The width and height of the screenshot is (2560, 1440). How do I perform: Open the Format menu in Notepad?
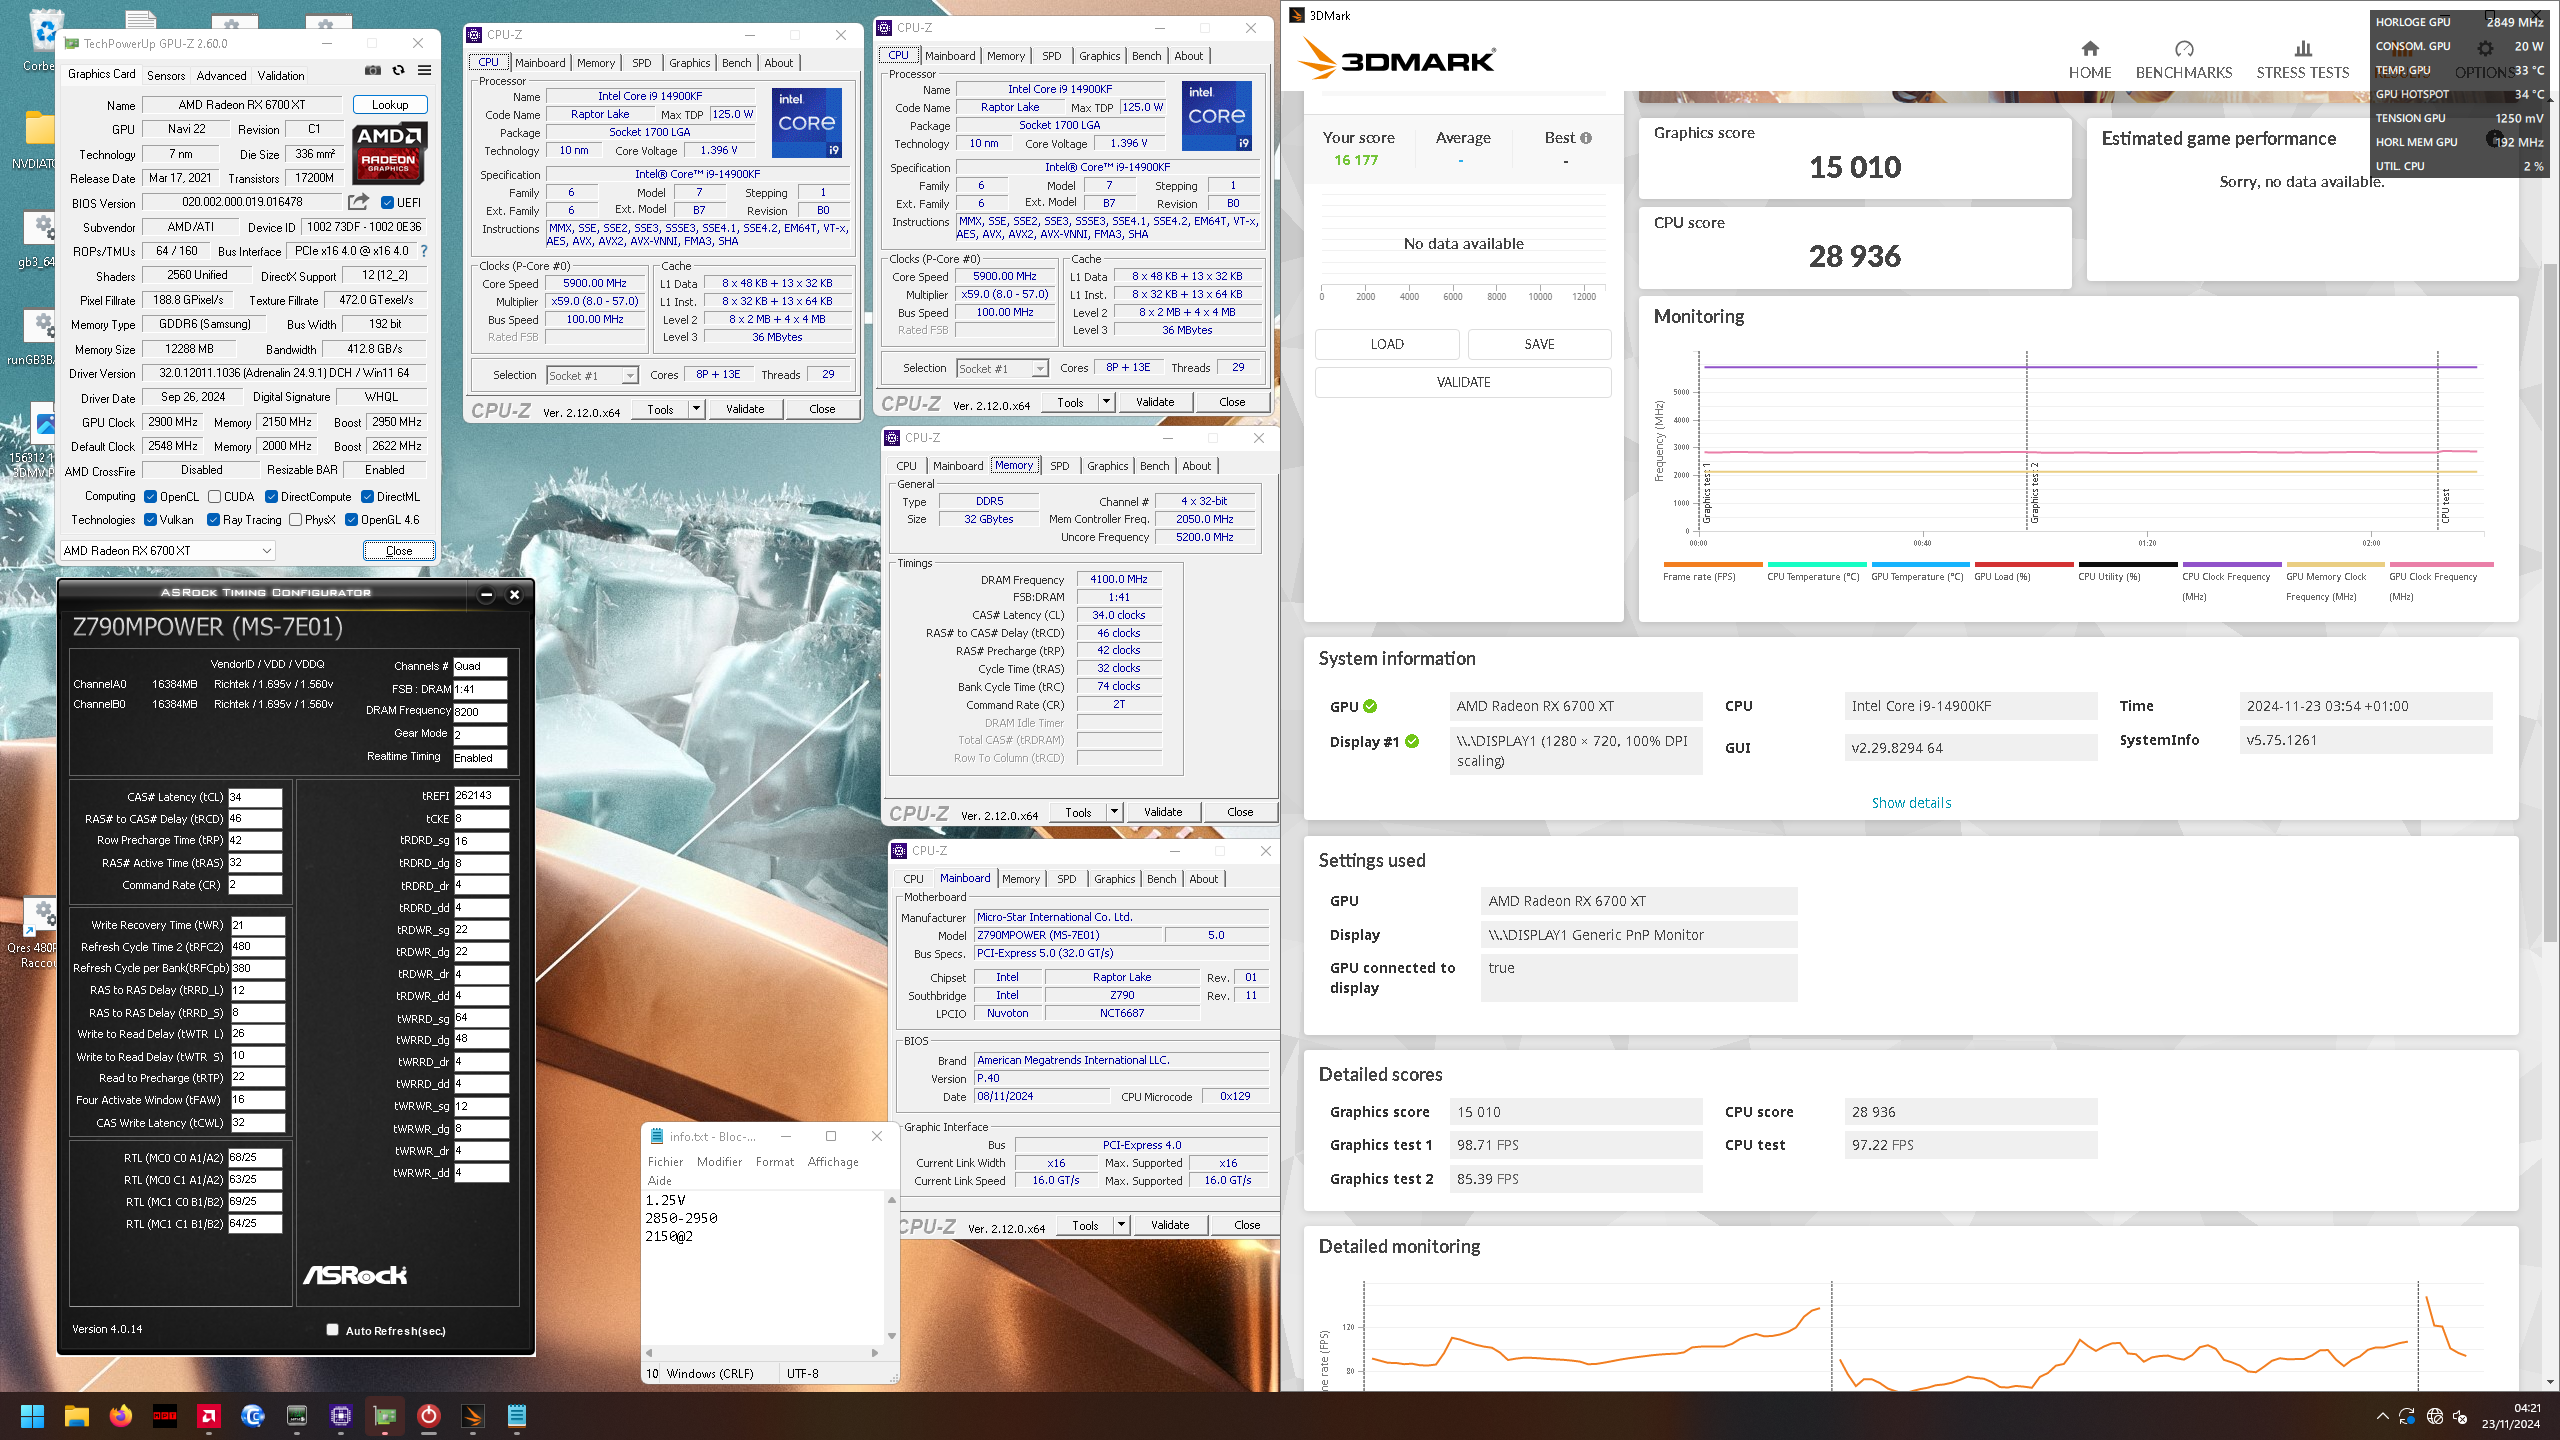coord(774,1162)
